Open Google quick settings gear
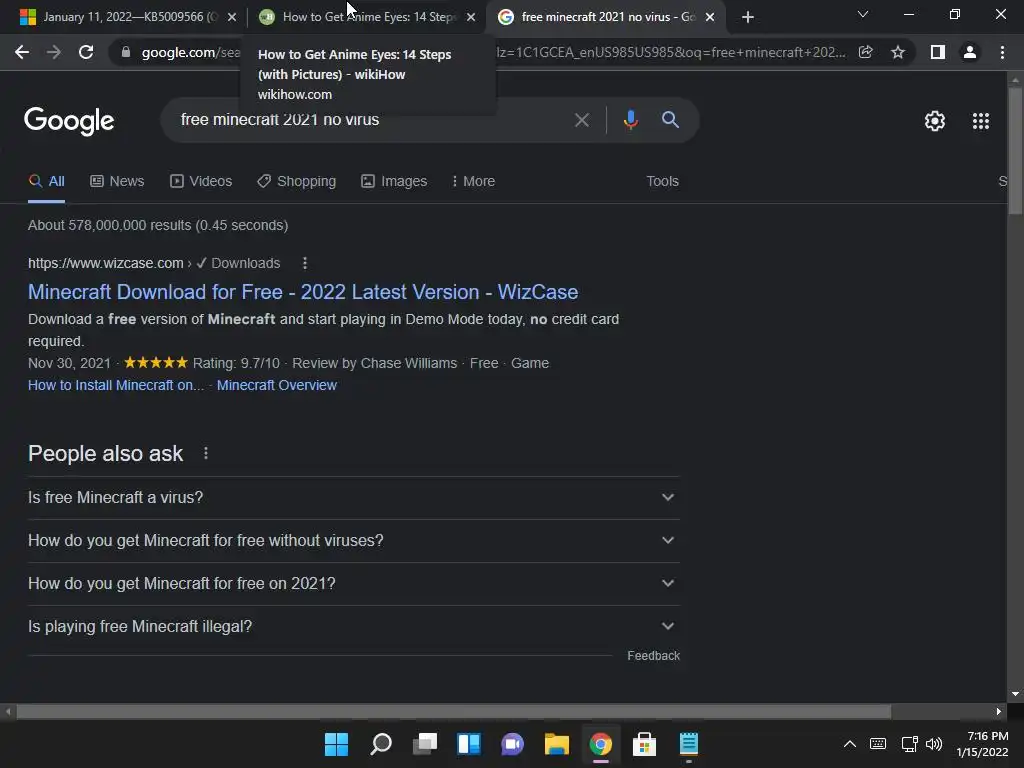This screenshot has width=1024, height=768. [935, 121]
